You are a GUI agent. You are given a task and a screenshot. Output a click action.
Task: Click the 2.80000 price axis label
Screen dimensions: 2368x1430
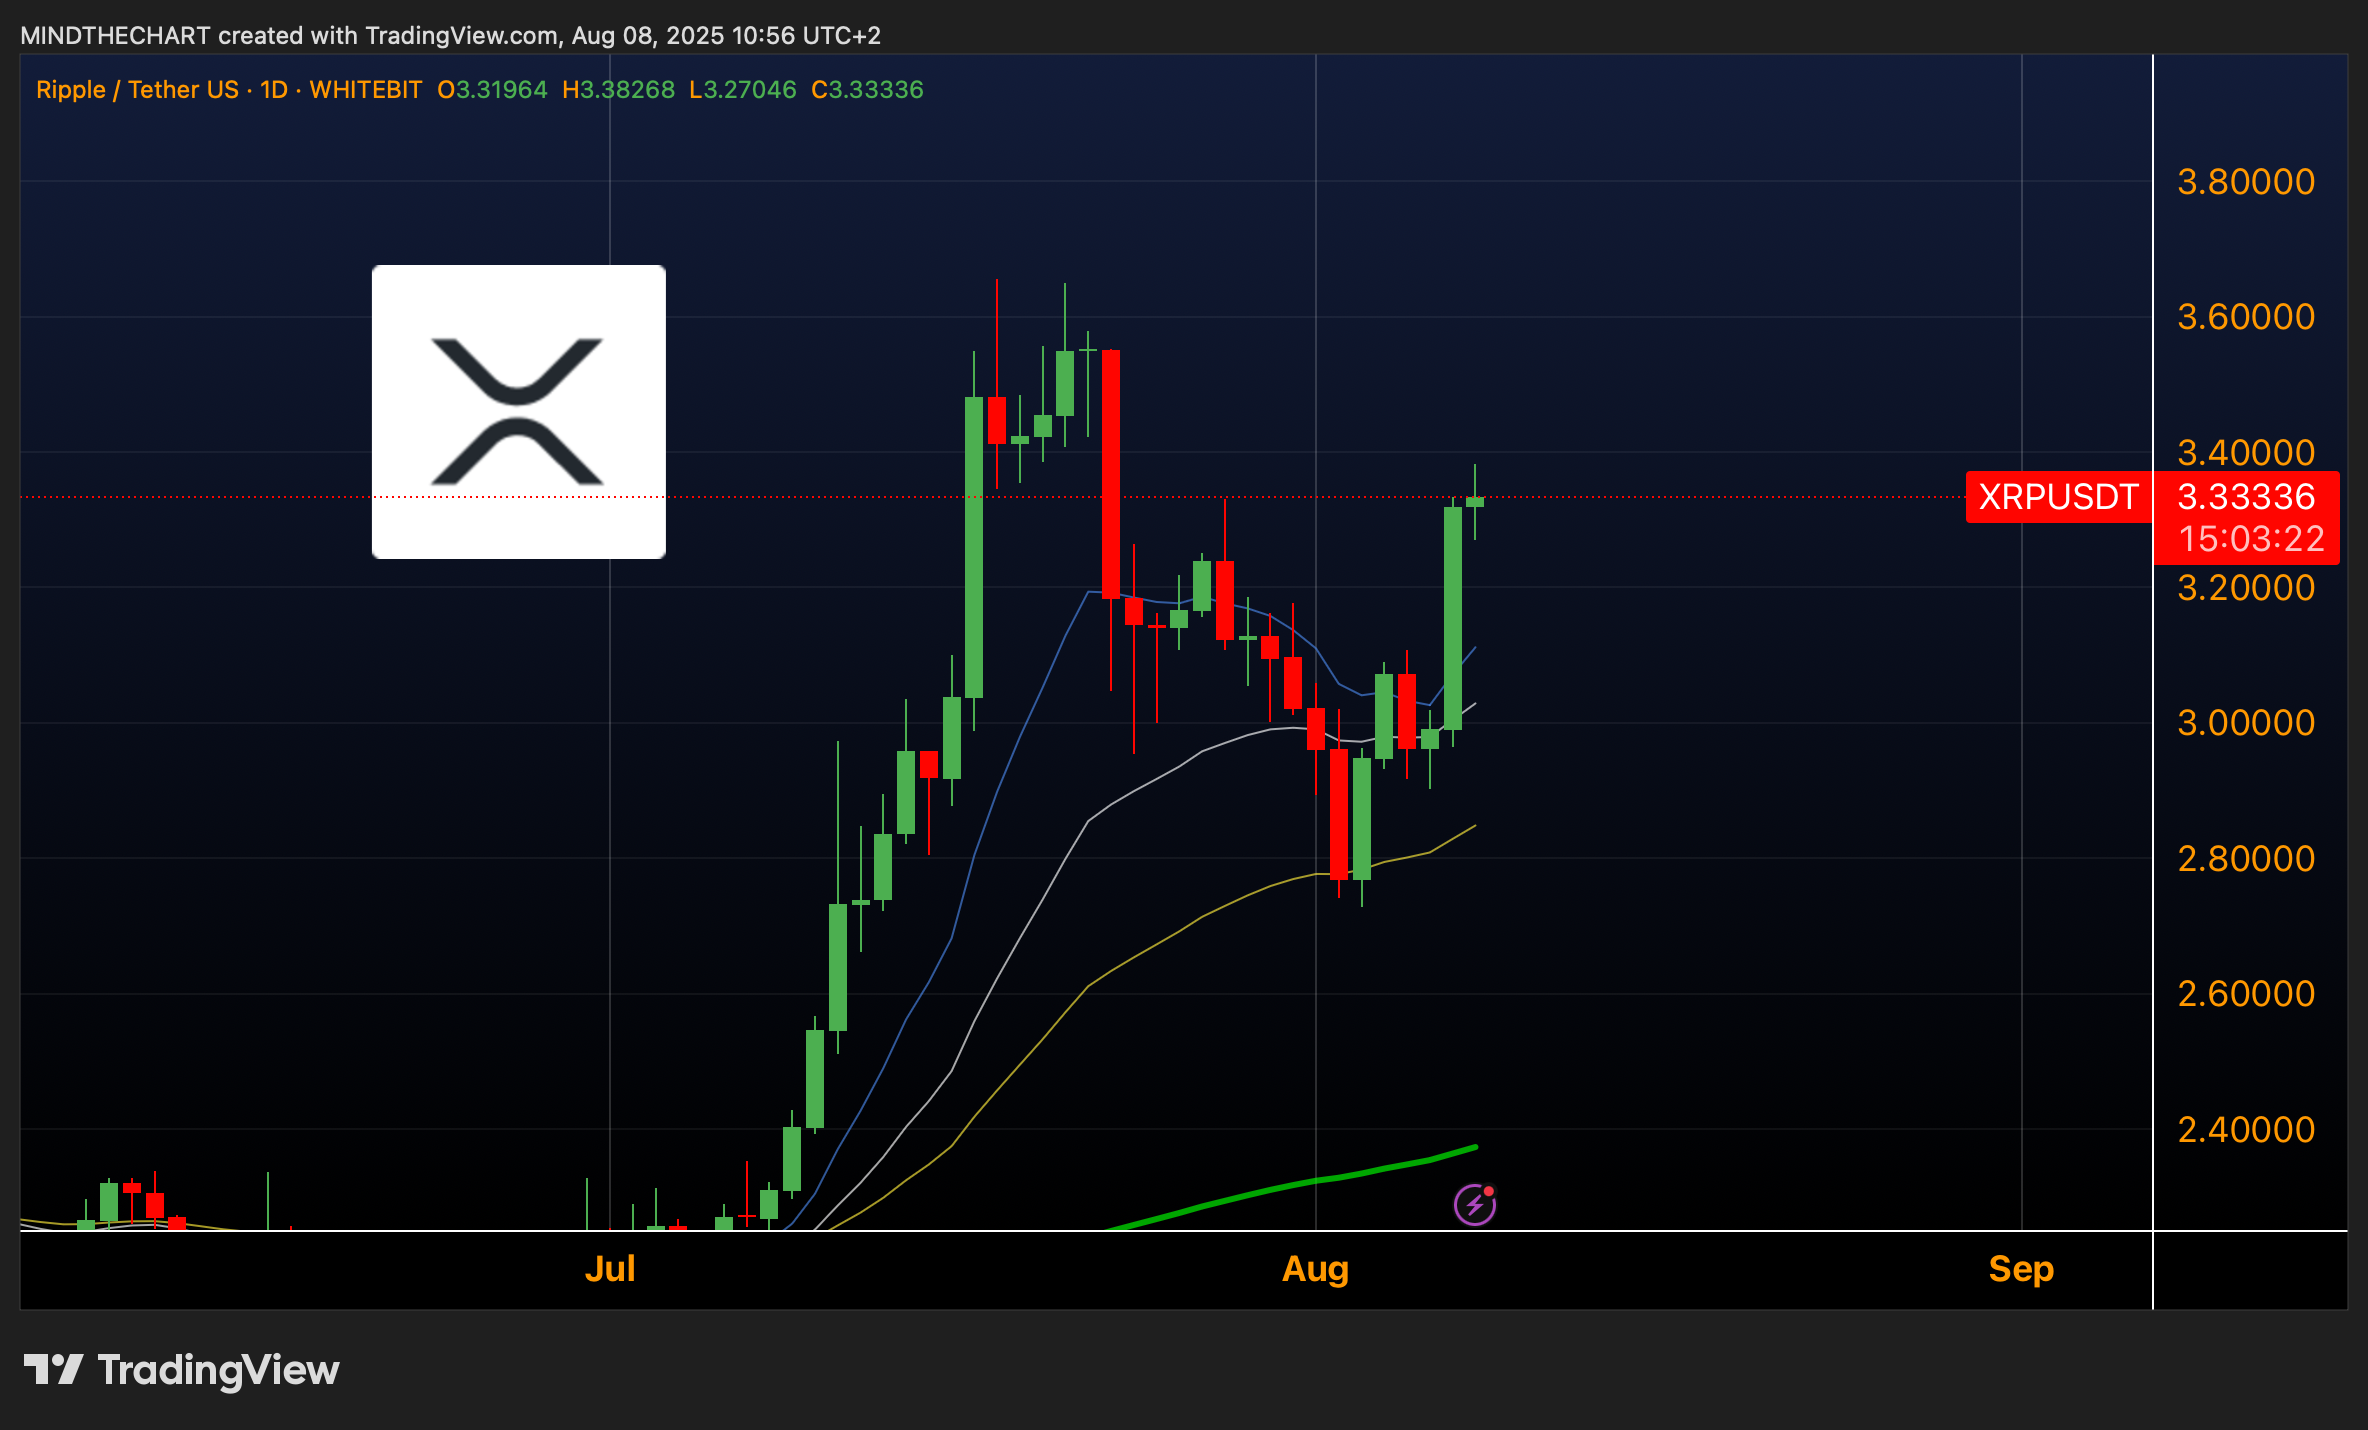2246,859
